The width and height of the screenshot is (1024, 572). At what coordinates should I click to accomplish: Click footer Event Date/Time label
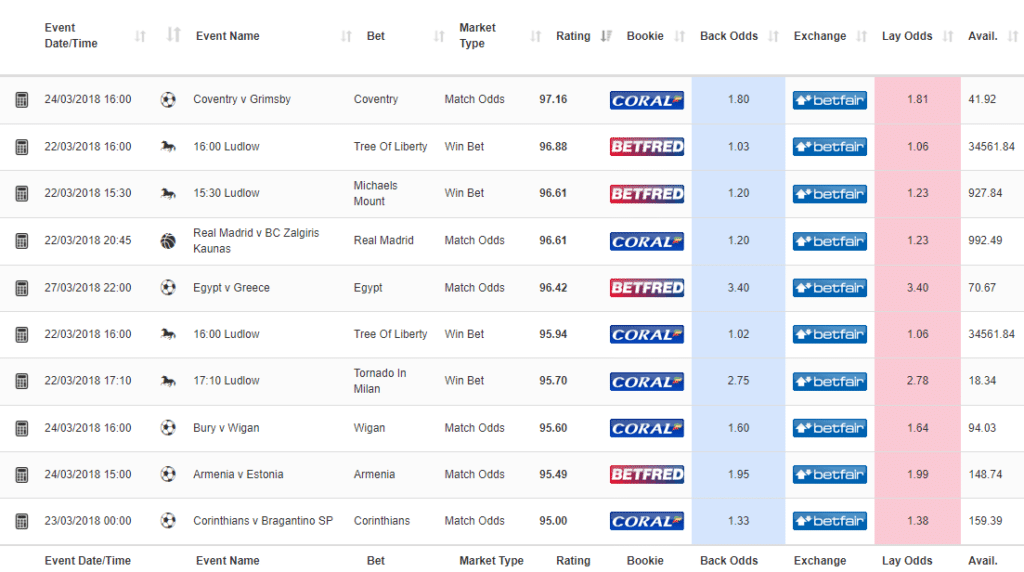click(88, 560)
